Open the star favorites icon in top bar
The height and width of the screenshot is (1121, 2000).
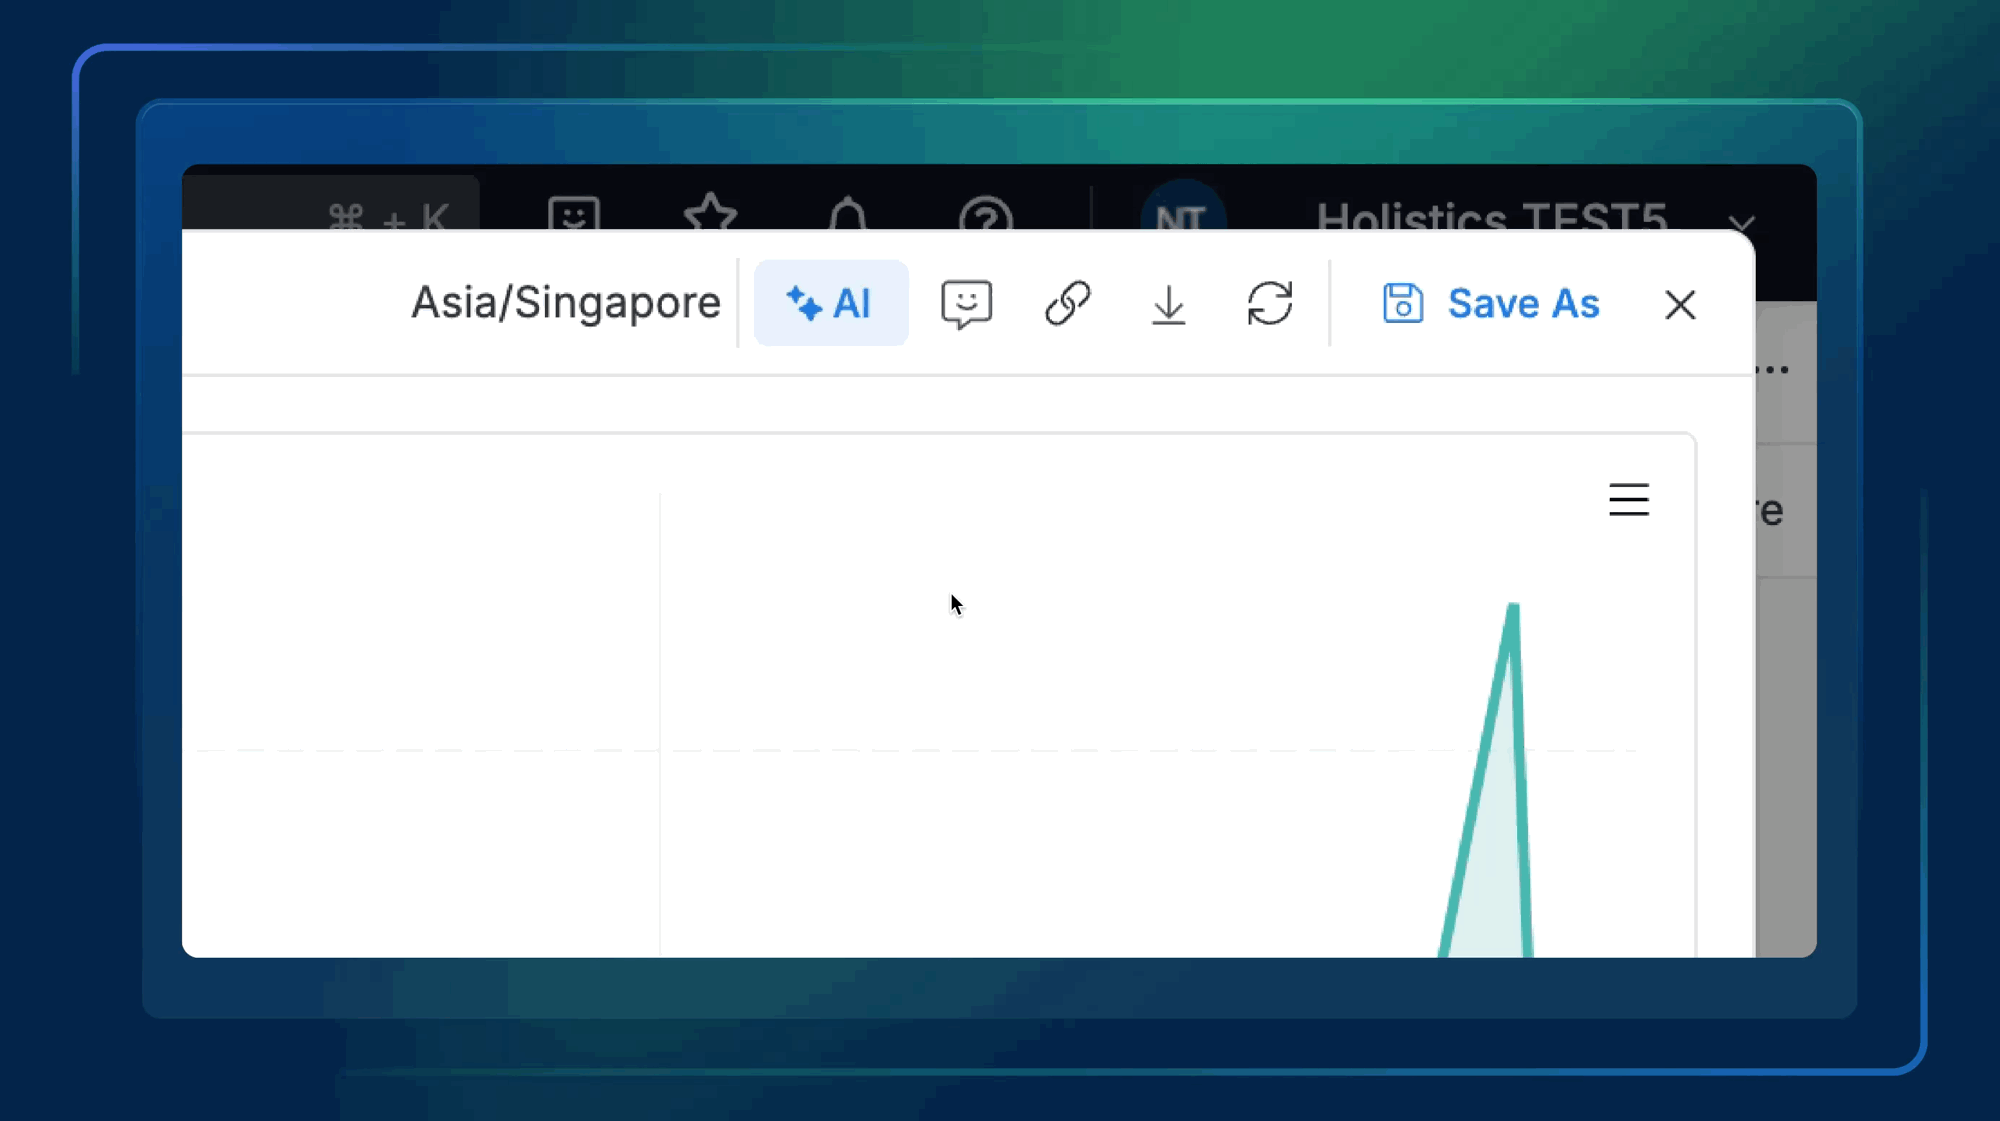pyautogui.click(x=710, y=212)
